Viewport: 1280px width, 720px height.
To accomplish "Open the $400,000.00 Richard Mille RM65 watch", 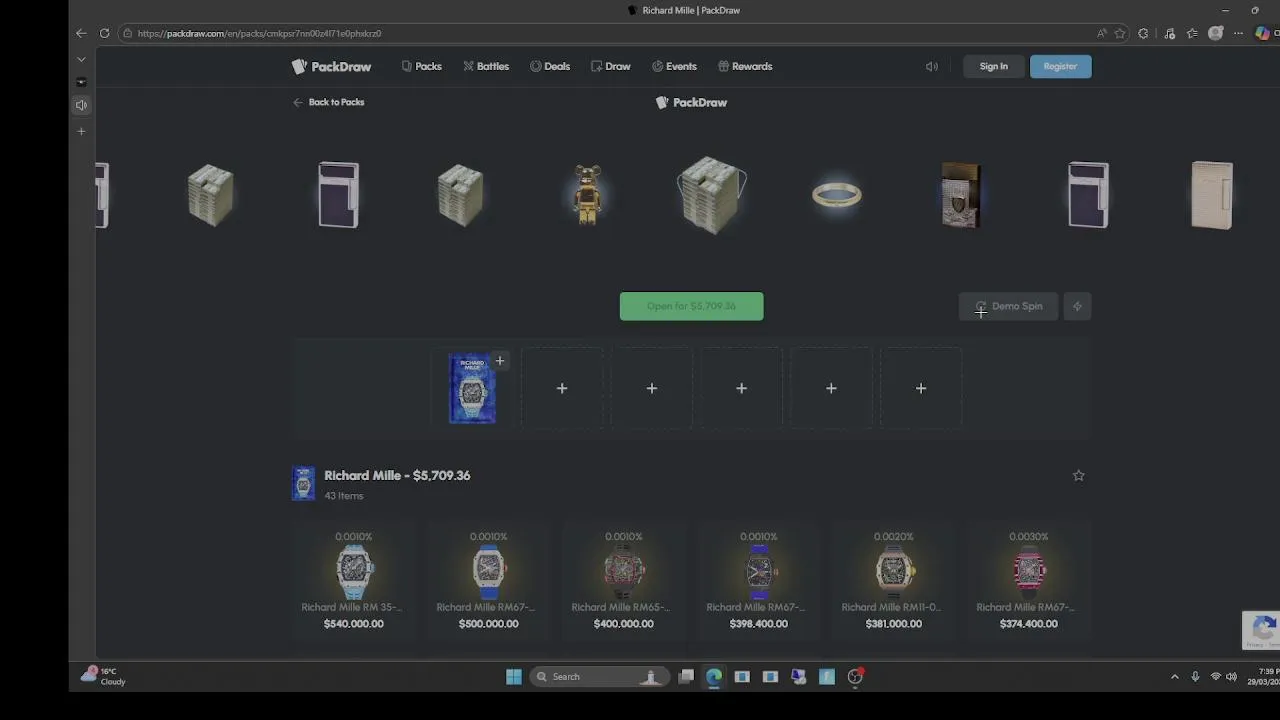I will (x=623, y=581).
